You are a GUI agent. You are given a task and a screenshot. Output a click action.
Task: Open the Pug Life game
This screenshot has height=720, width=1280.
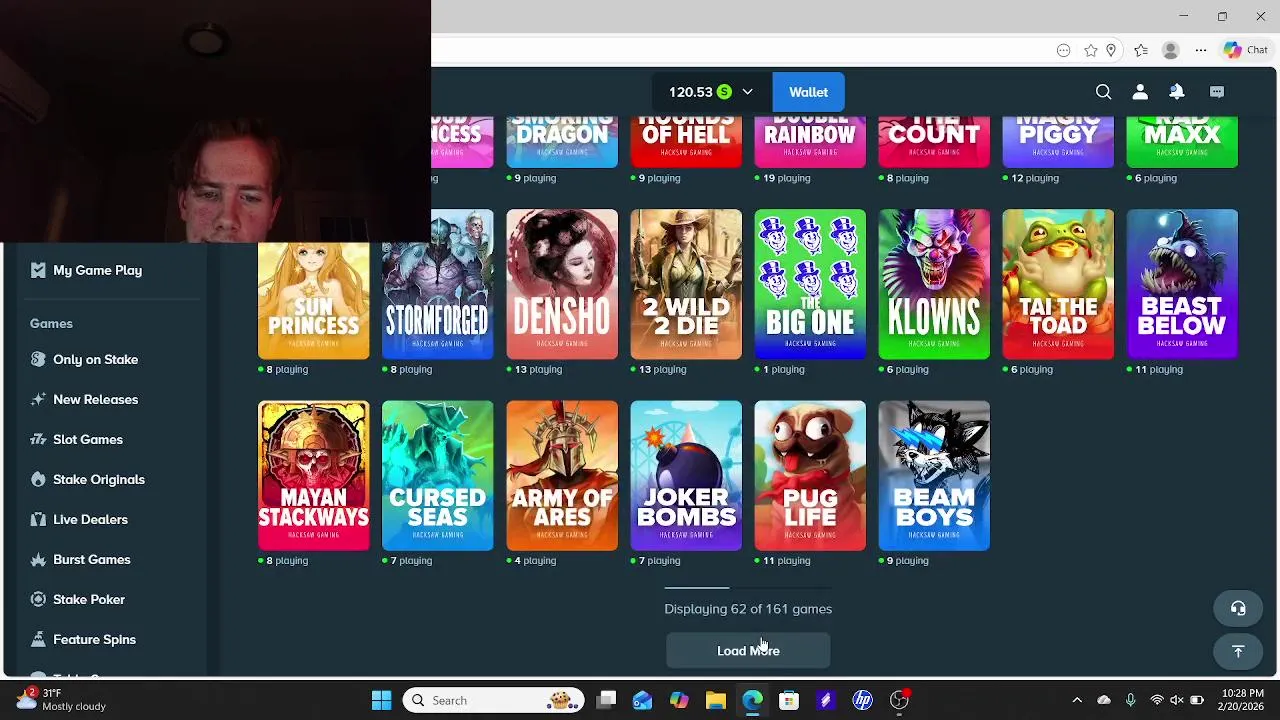point(810,476)
